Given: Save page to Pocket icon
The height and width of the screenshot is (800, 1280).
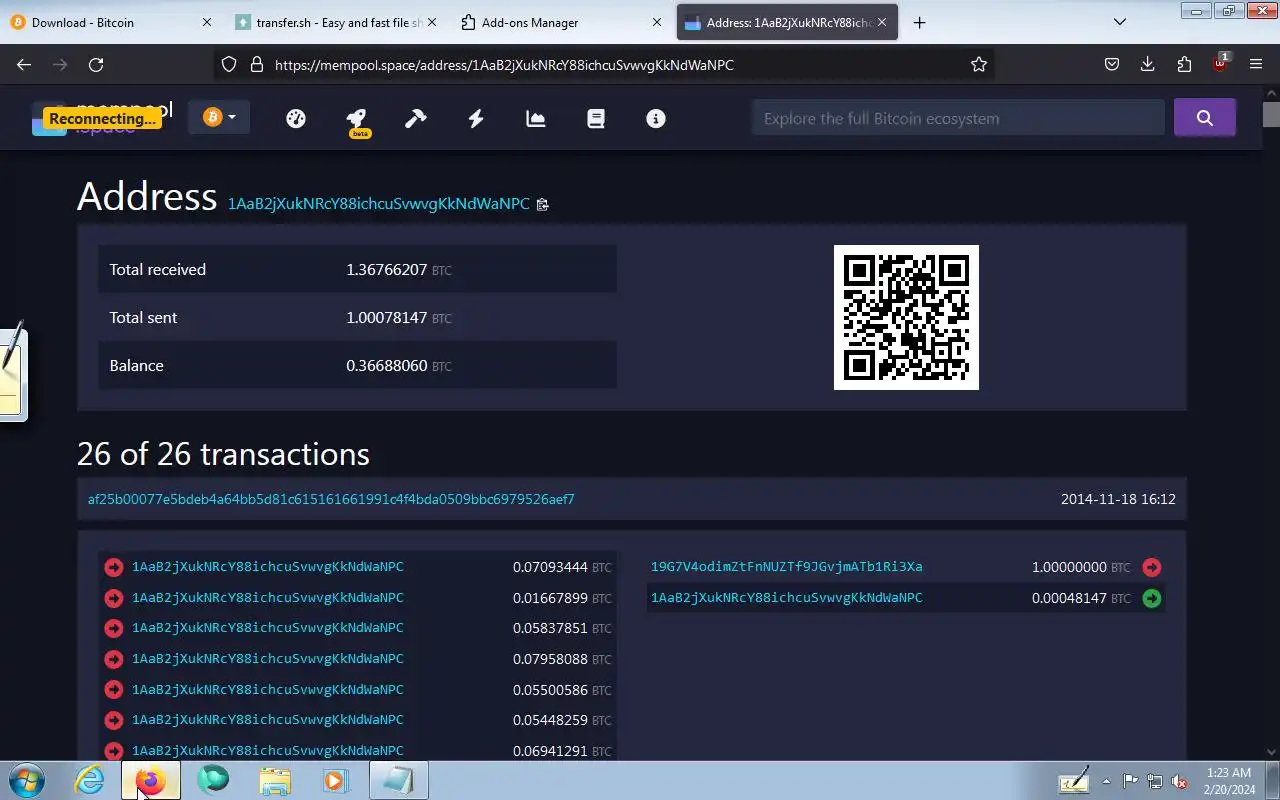Looking at the screenshot, I should [1111, 64].
